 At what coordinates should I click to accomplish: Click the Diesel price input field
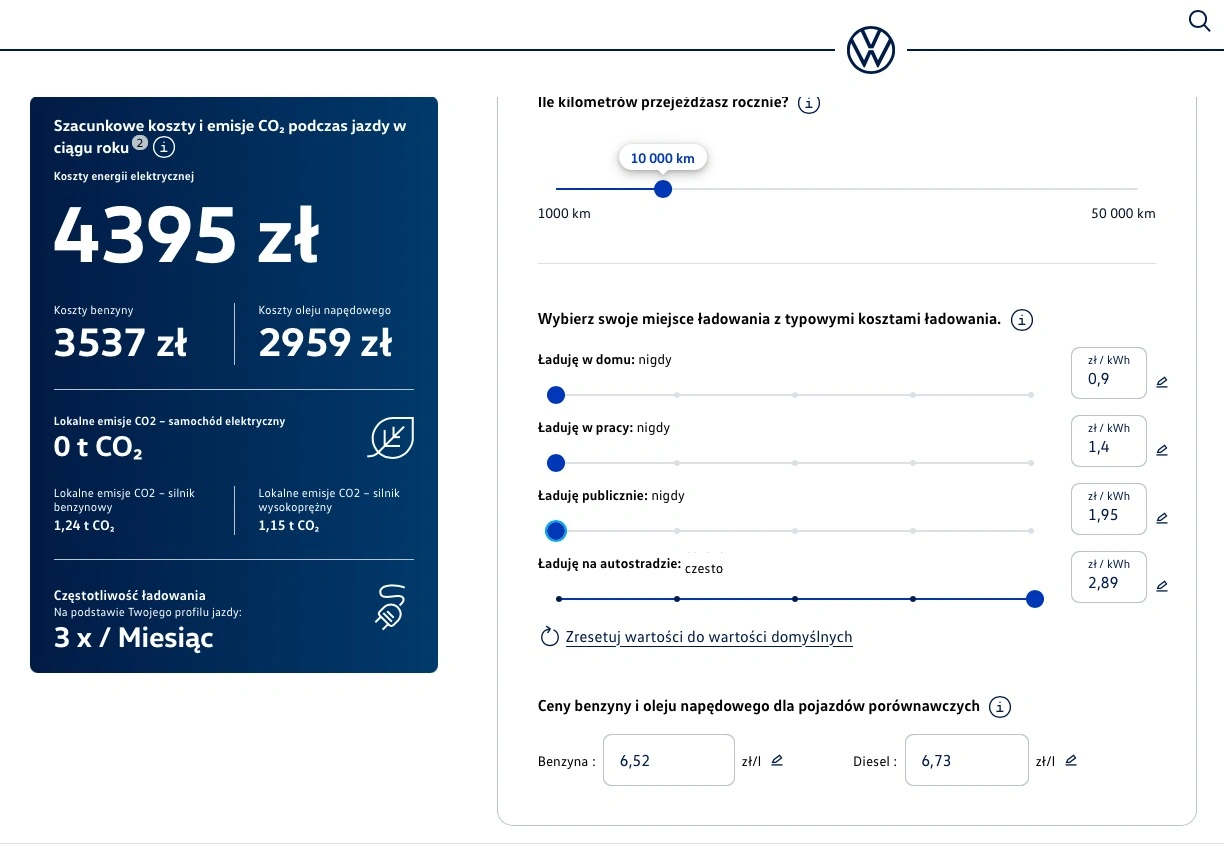tap(966, 761)
